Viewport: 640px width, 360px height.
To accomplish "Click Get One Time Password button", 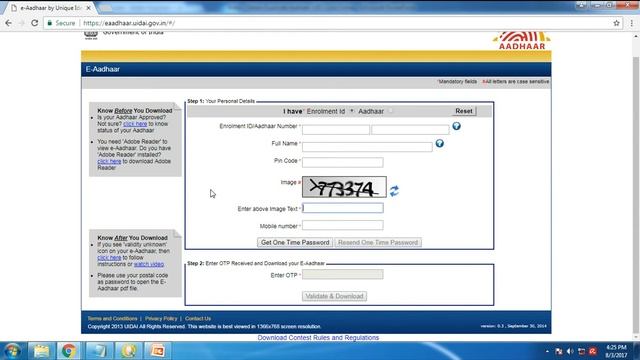I will pyautogui.click(x=295, y=242).
